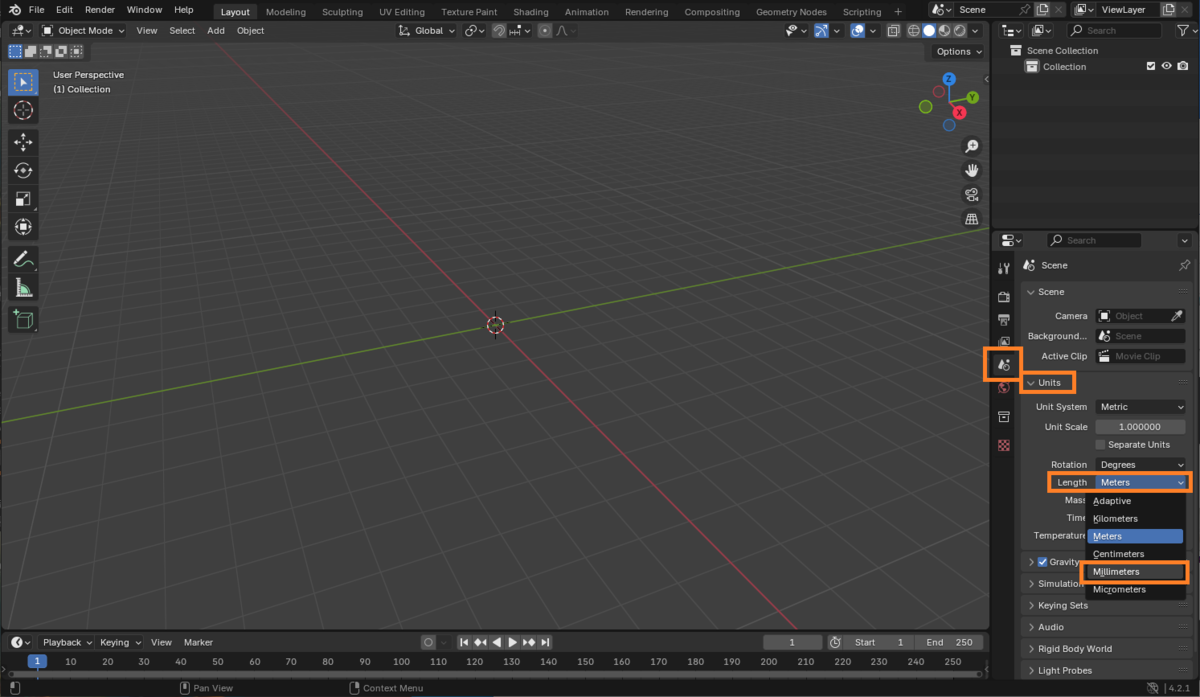Open the Playback dropdown in timeline
This screenshot has width=1200, height=697.
click(x=67, y=642)
